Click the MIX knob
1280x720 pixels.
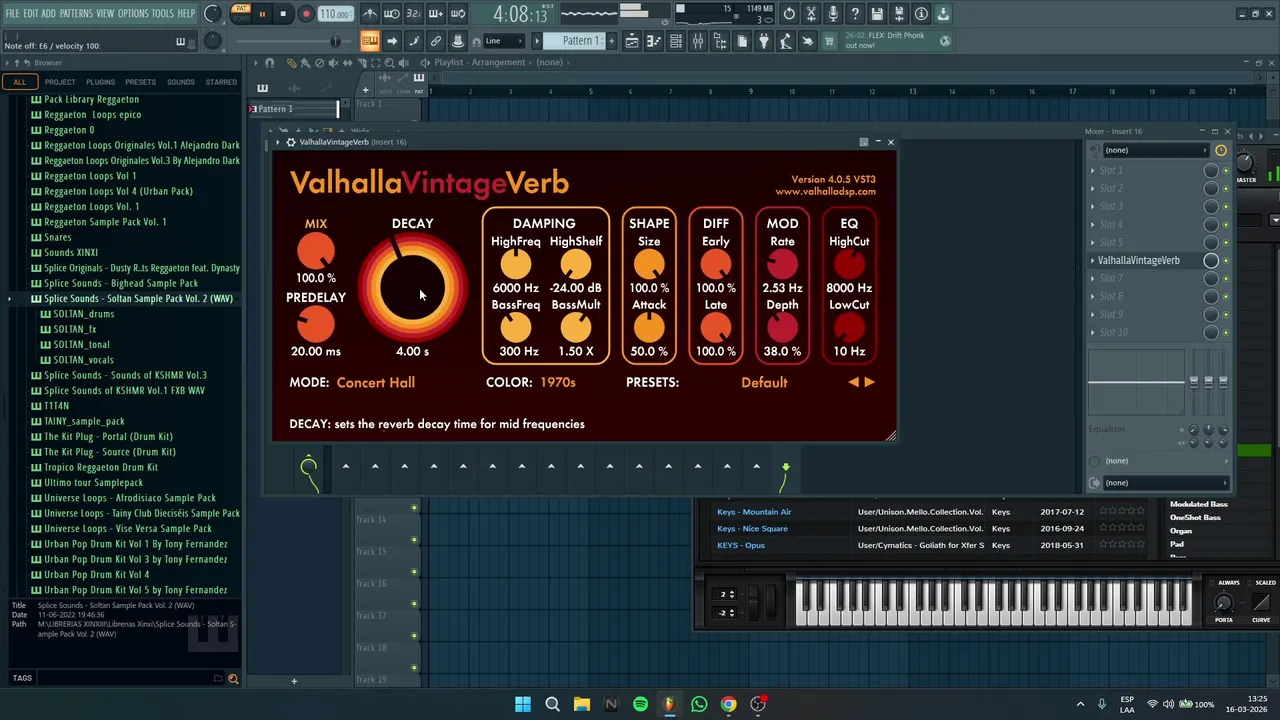pyautogui.click(x=315, y=252)
